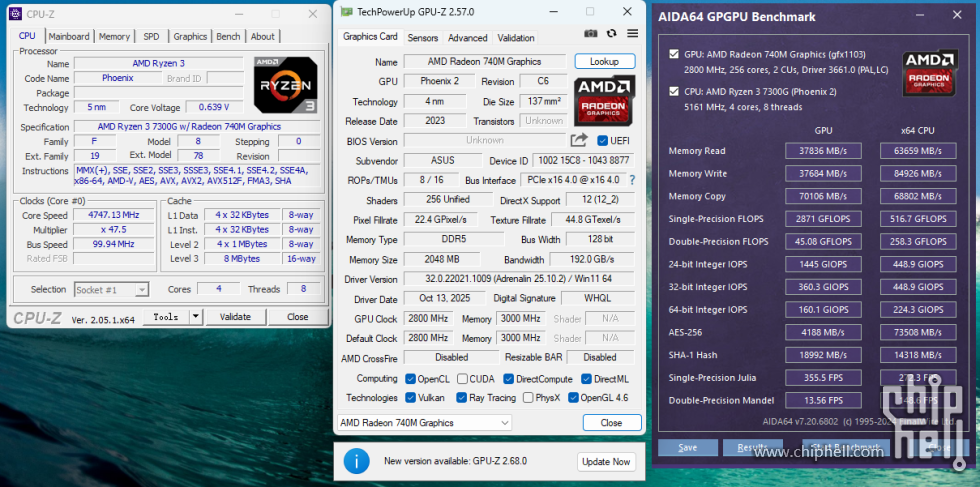The image size is (980, 487).
Task: Toggle the PhysX checkbox
Action: tap(528, 398)
